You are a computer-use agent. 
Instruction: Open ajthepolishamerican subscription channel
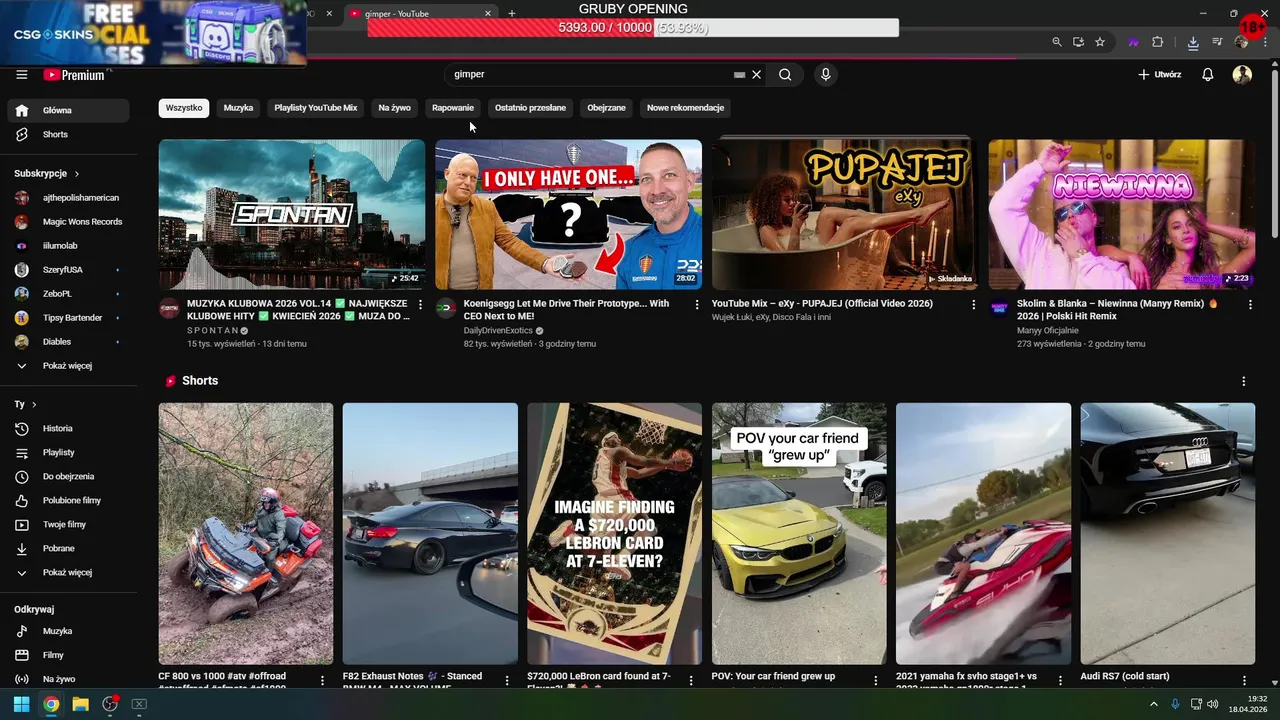pyautogui.click(x=68, y=198)
